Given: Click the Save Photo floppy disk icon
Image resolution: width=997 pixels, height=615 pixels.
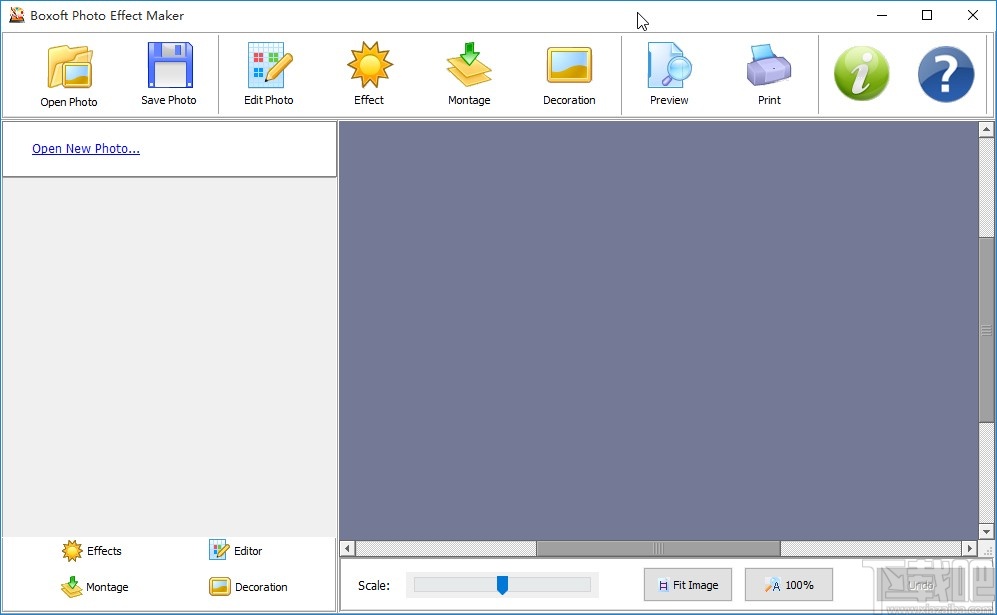Looking at the screenshot, I should [169, 67].
